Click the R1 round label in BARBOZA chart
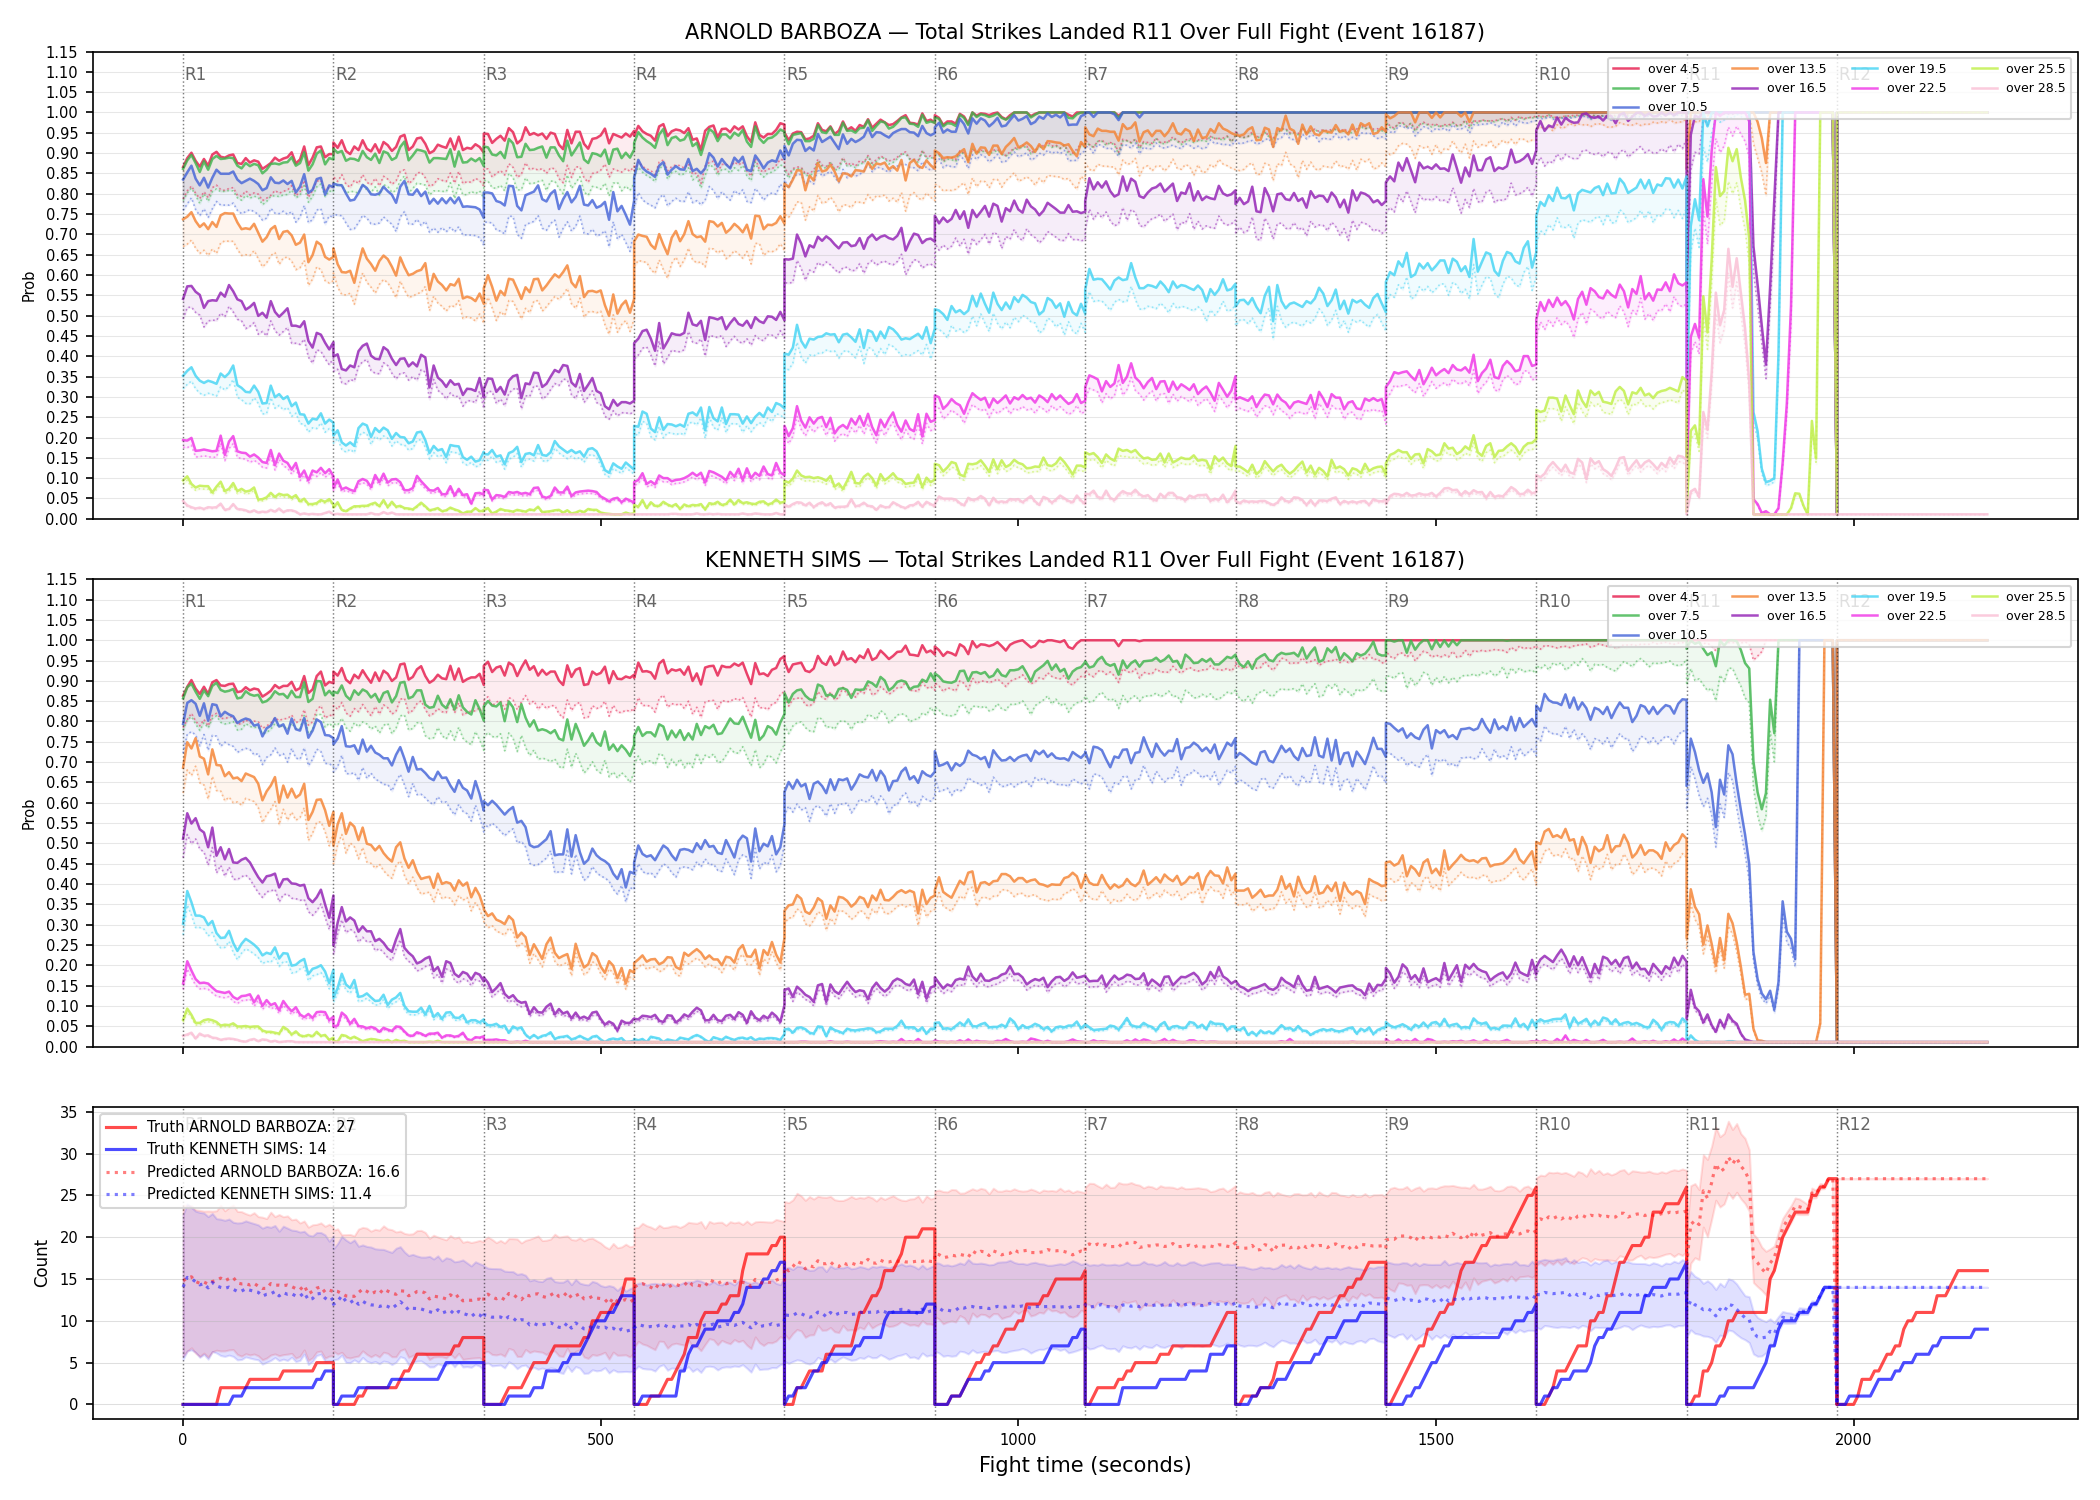 tap(195, 74)
